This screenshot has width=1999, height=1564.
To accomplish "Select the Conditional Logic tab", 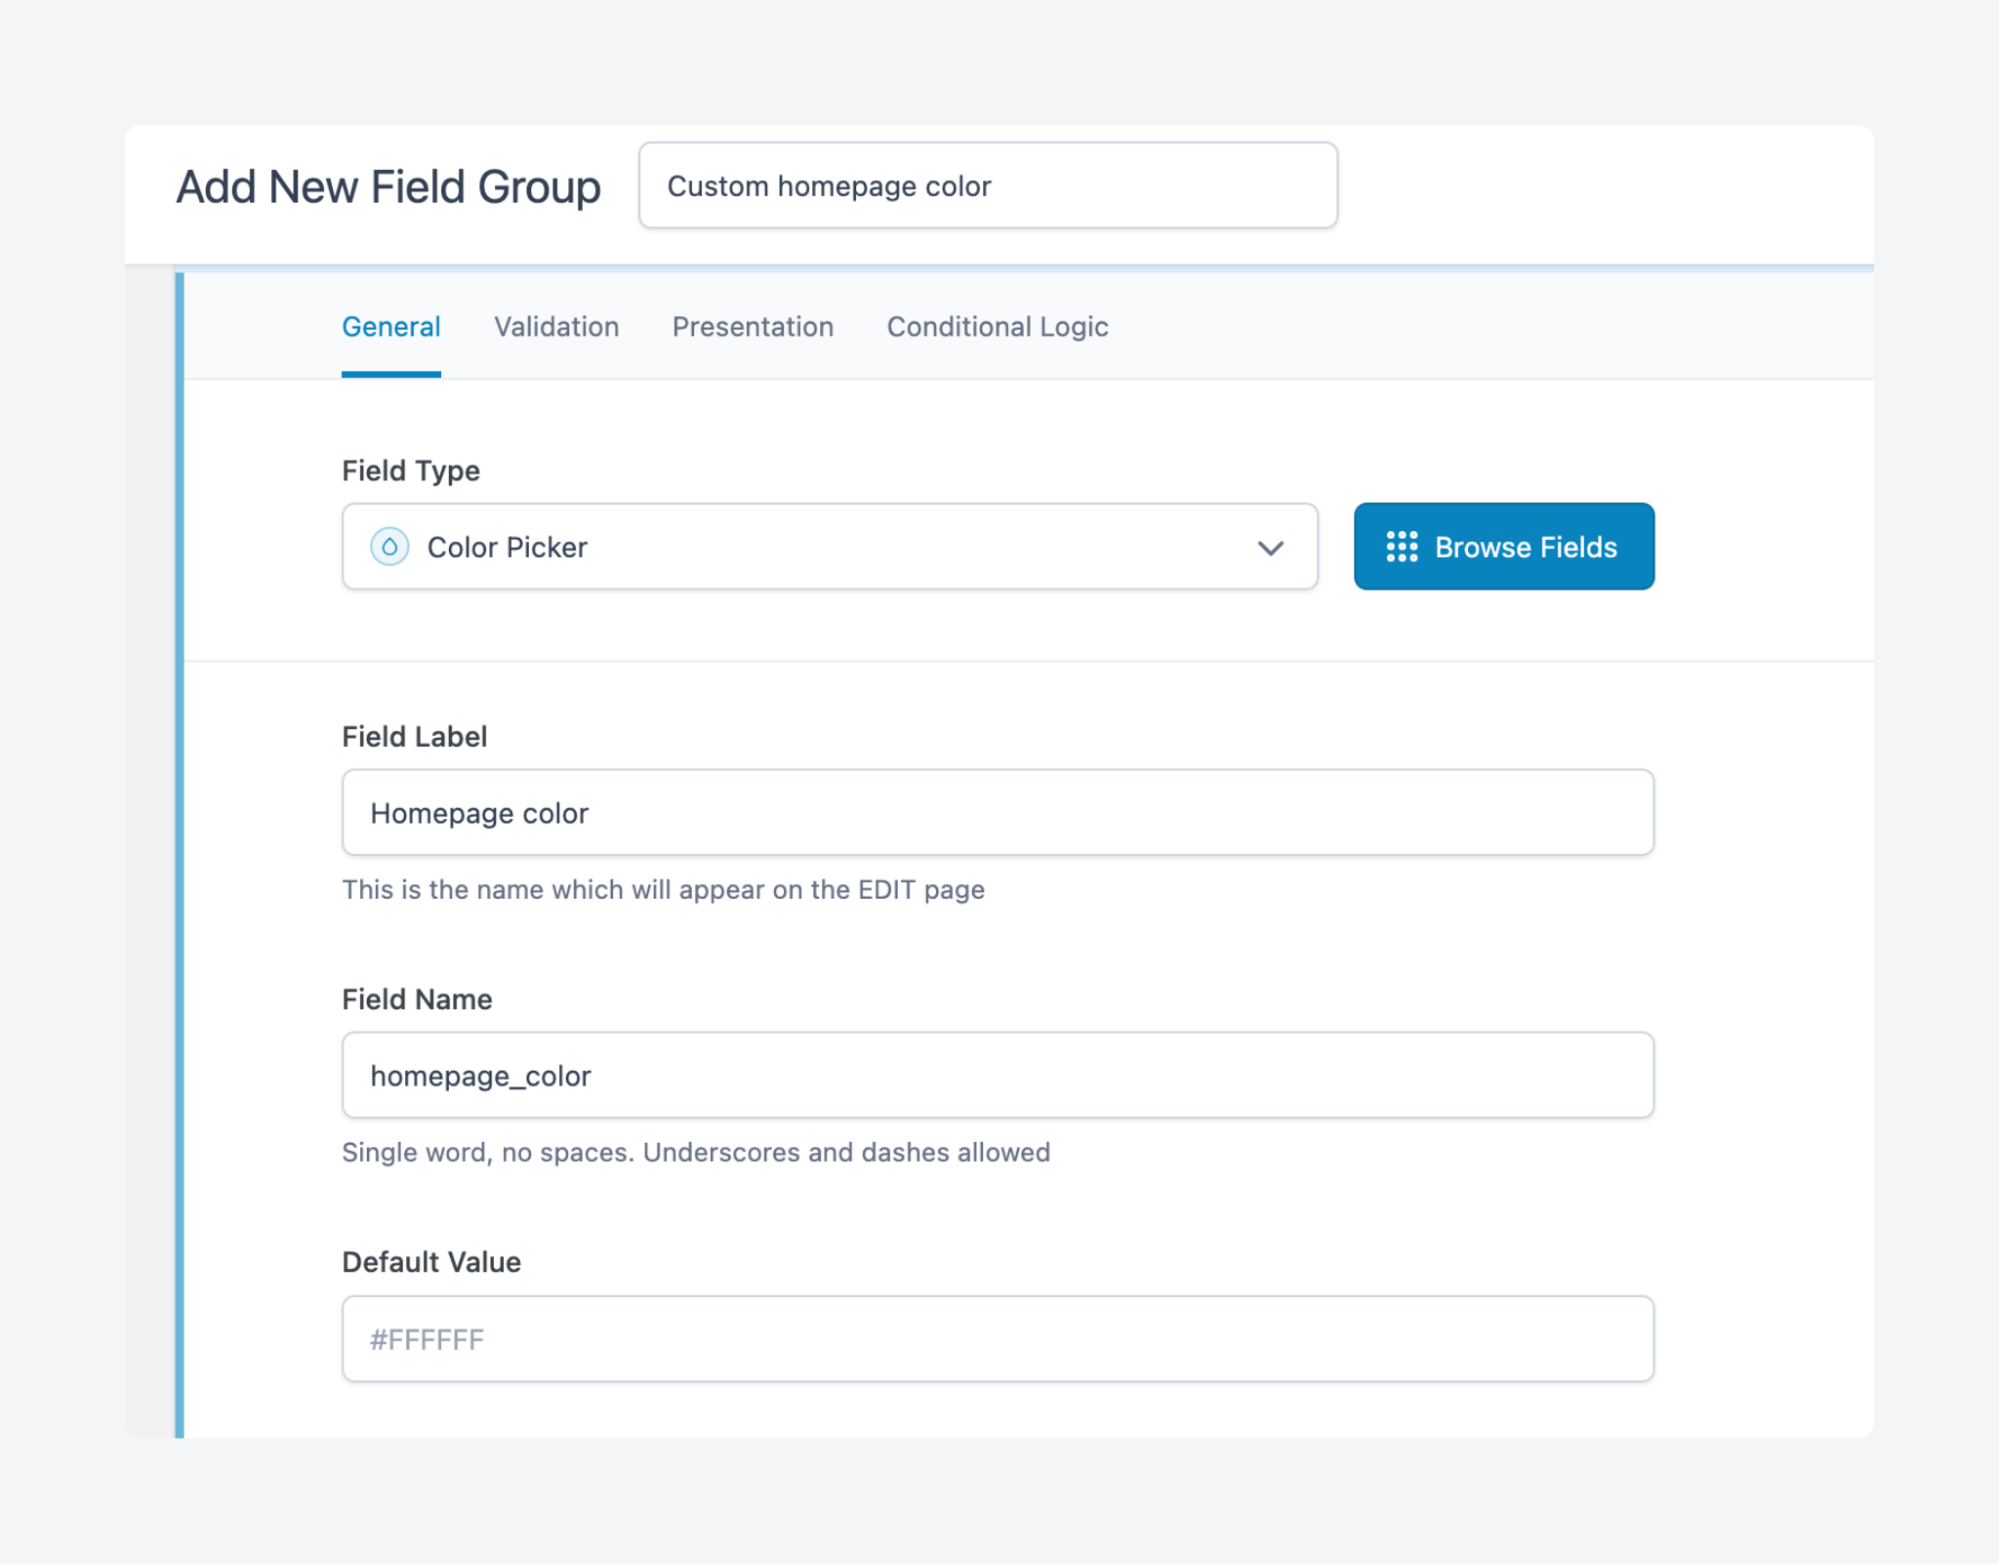I will (x=996, y=327).
